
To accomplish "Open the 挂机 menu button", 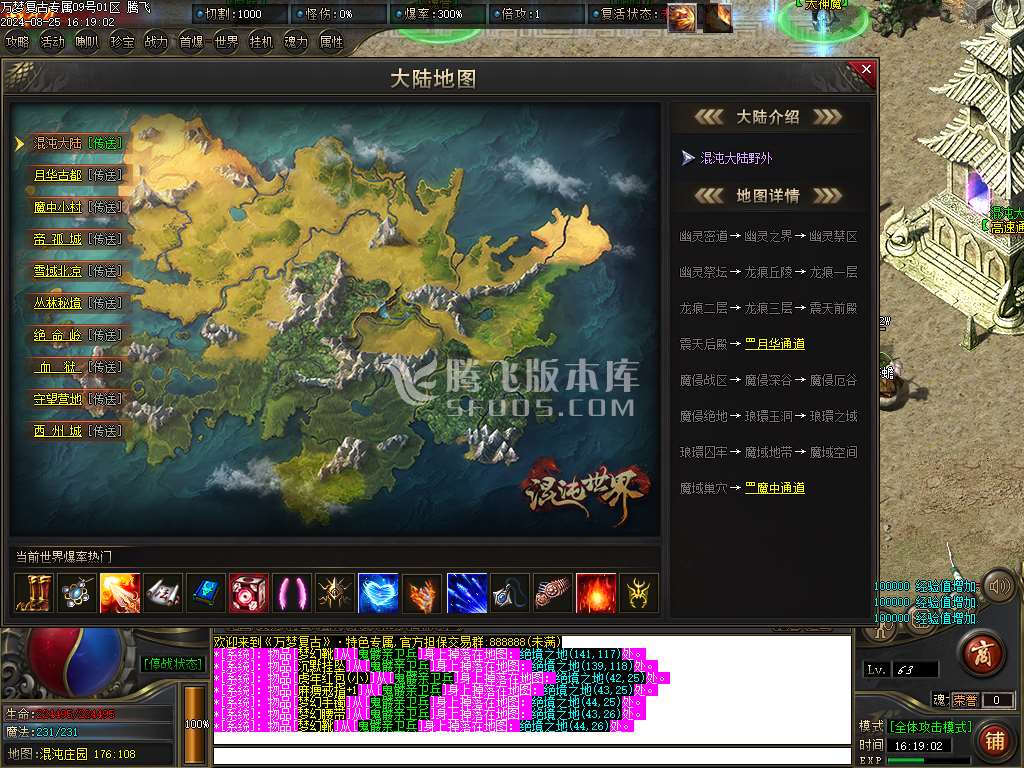I will 261,42.
